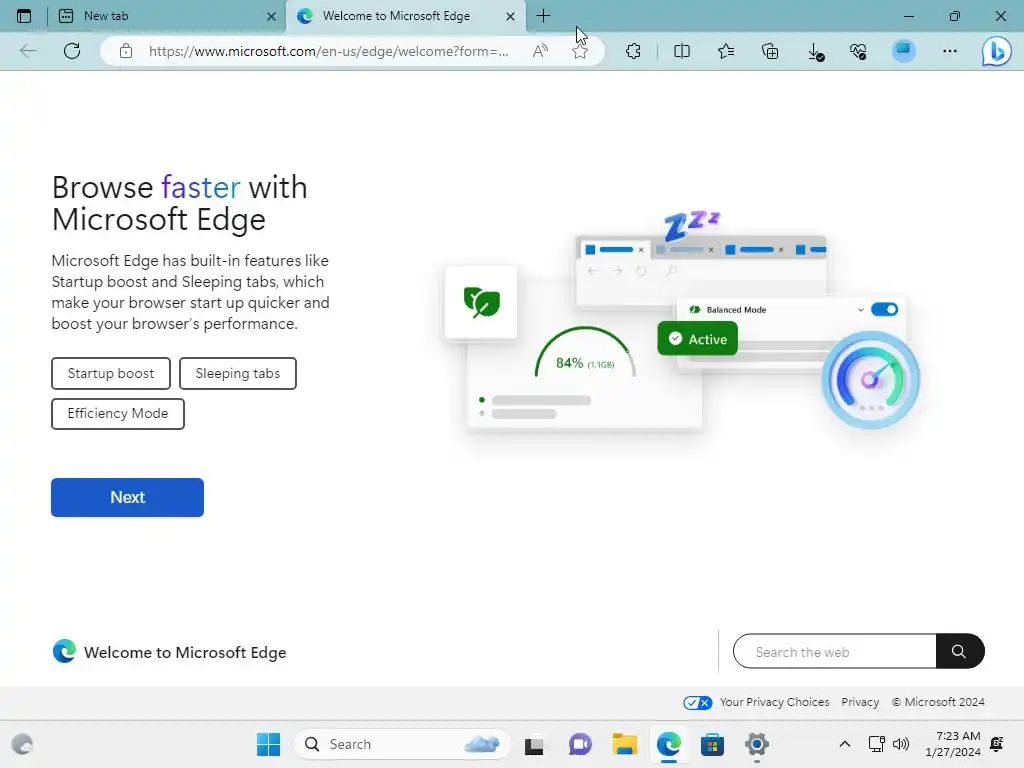Open Settings and more ellipsis menu
This screenshot has height=768, width=1024.
[x=950, y=51]
